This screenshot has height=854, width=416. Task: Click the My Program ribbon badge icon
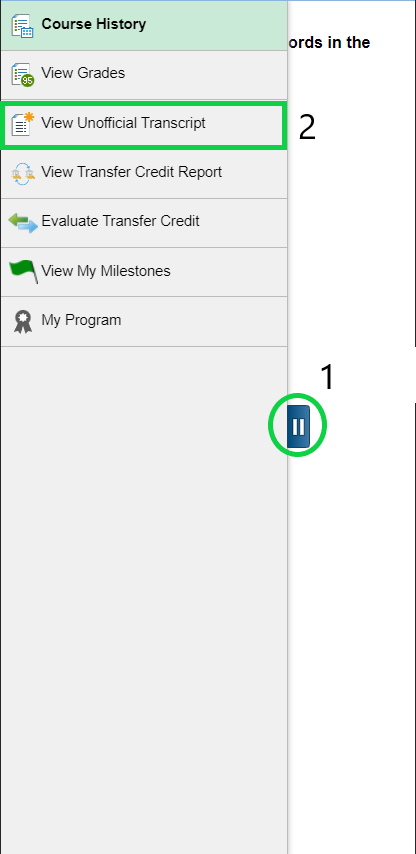click(23, 321)
